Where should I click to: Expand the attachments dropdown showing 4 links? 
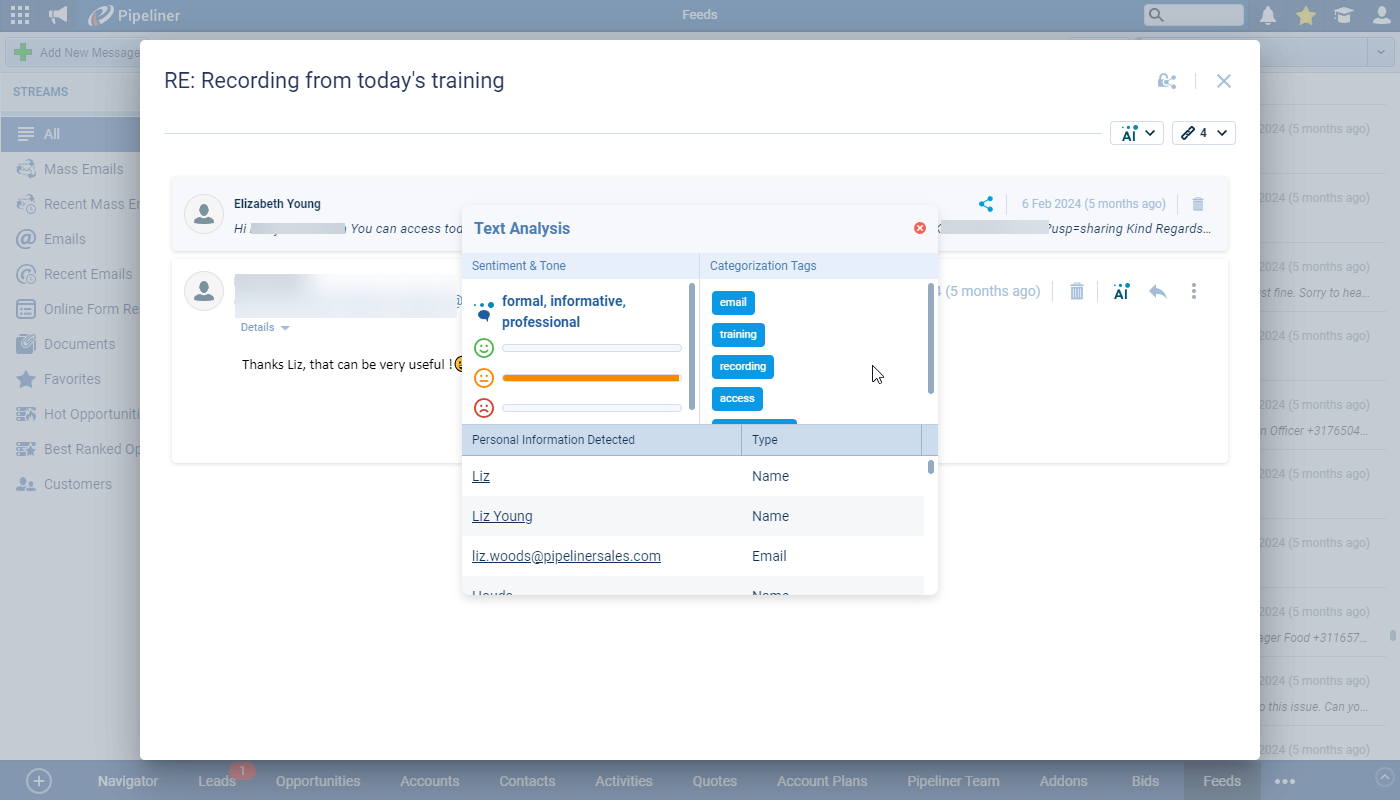click(x=1203, y=133)
